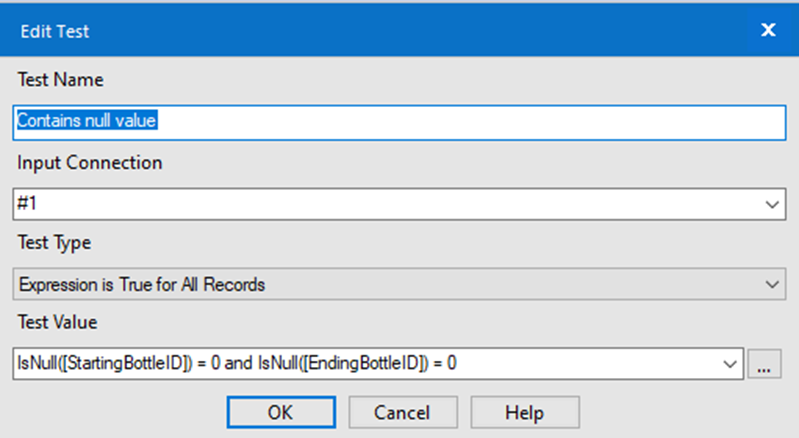Expand the Input Connection dropdown arrow
The width and height of the screenshot is (799, 438).
(772, 204)
